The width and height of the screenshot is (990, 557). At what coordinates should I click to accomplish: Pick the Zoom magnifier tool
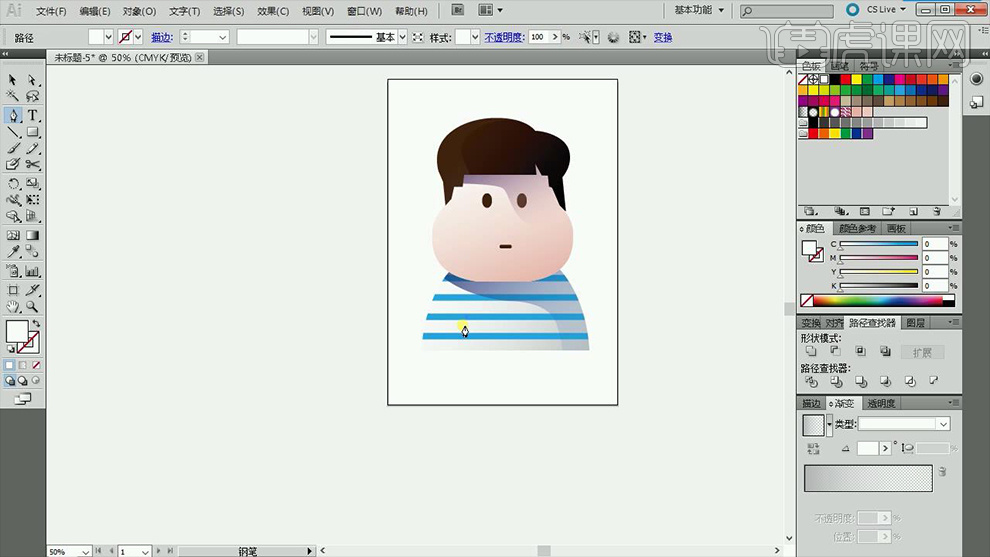[x=32, y=307]
